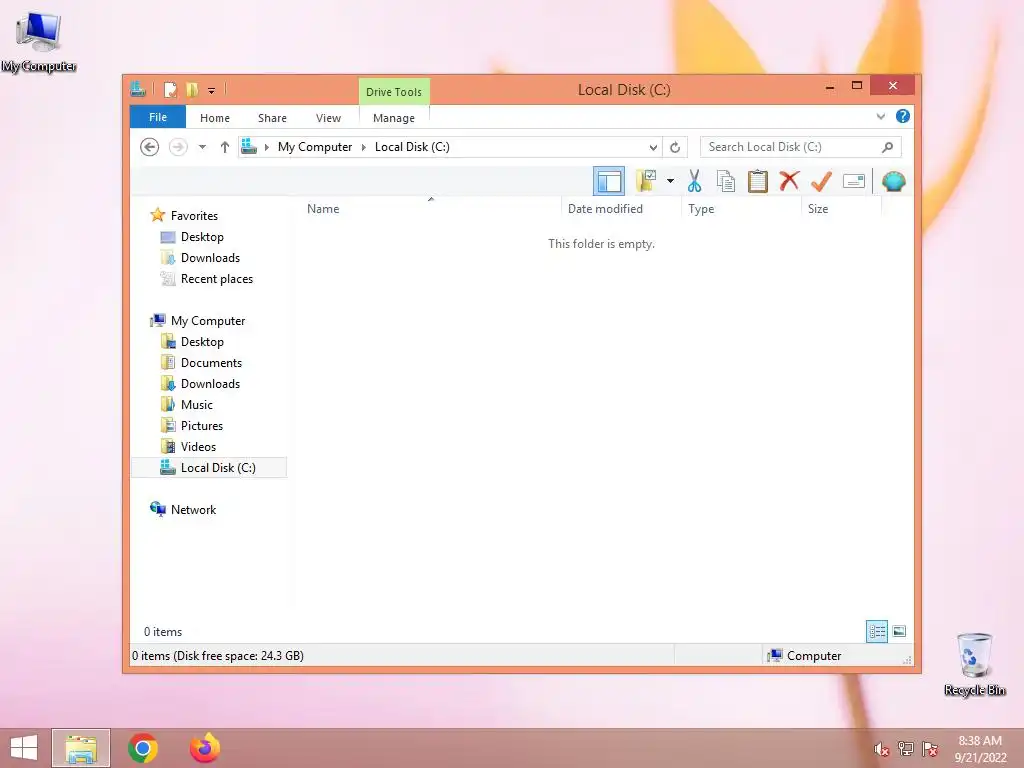Open the Manage ribbon tab

[394, 118]
